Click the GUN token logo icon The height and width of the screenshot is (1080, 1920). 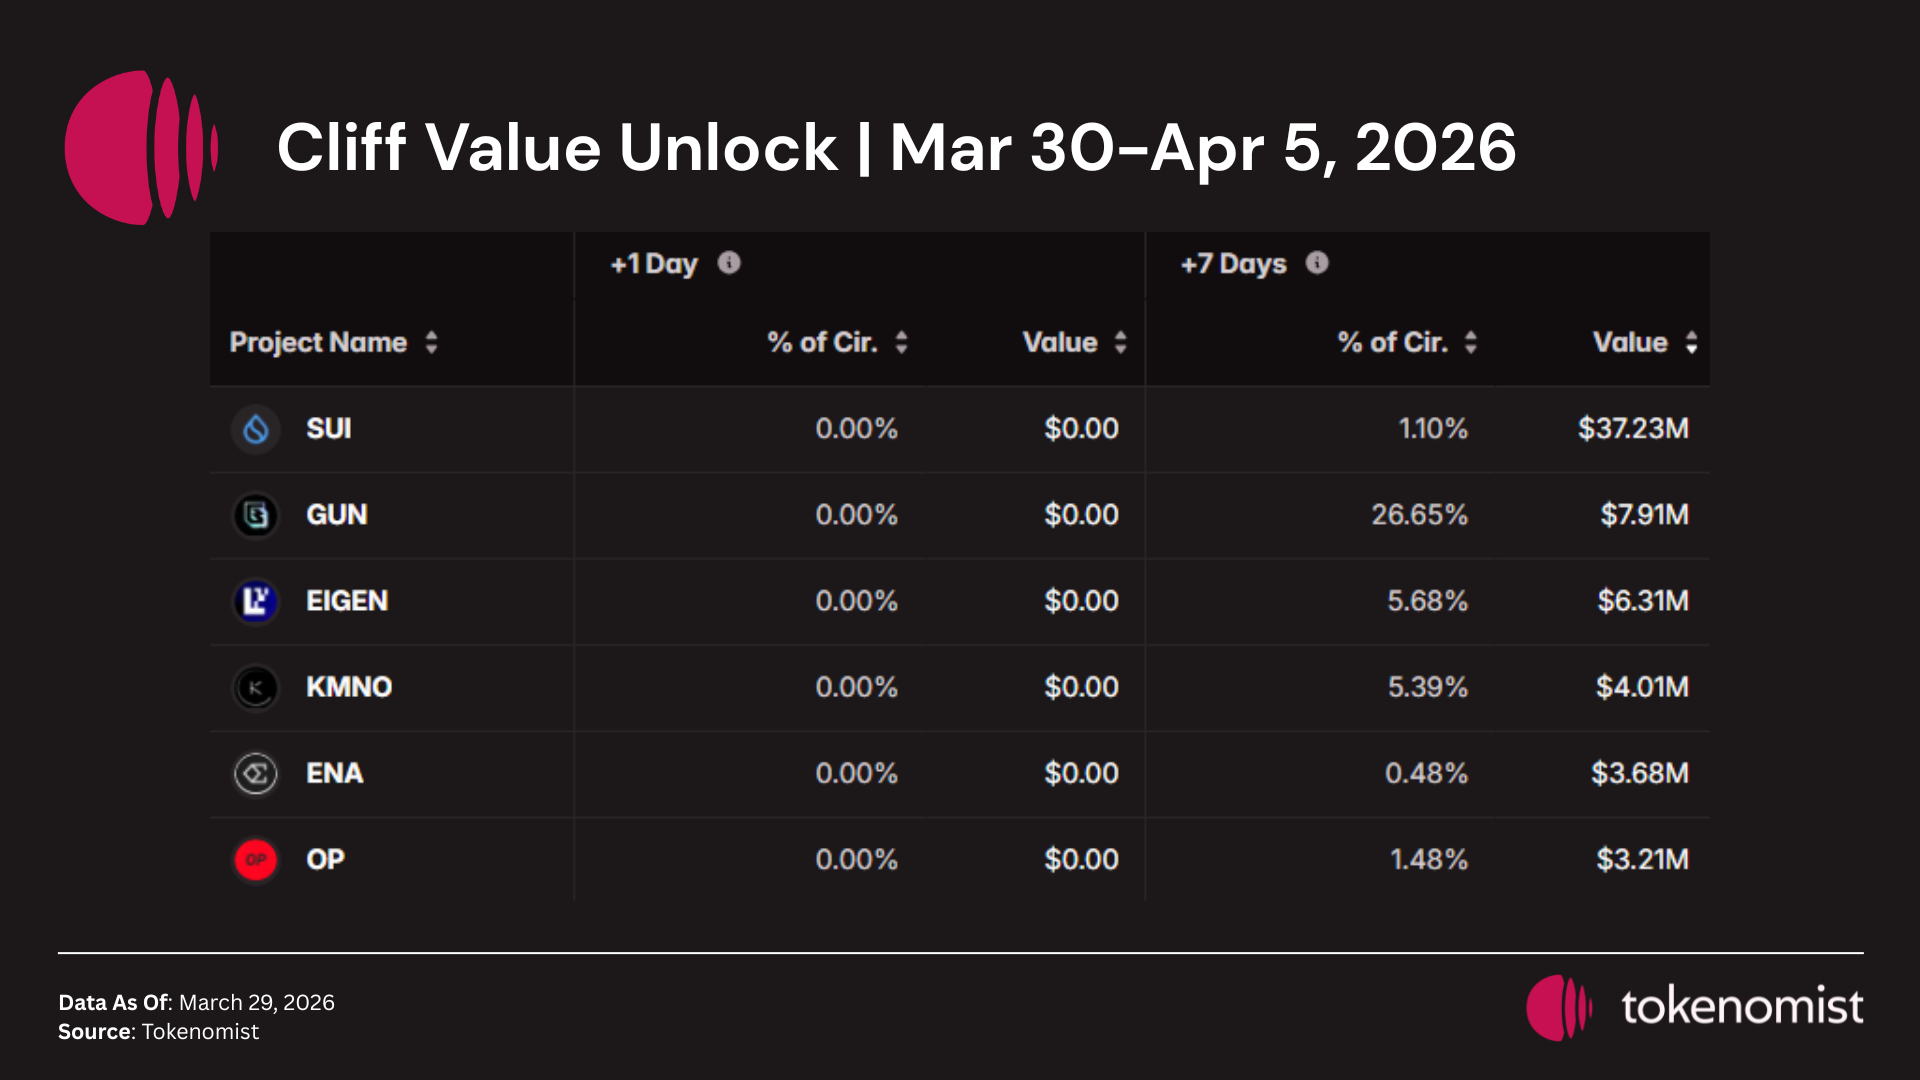pos(256,516)
